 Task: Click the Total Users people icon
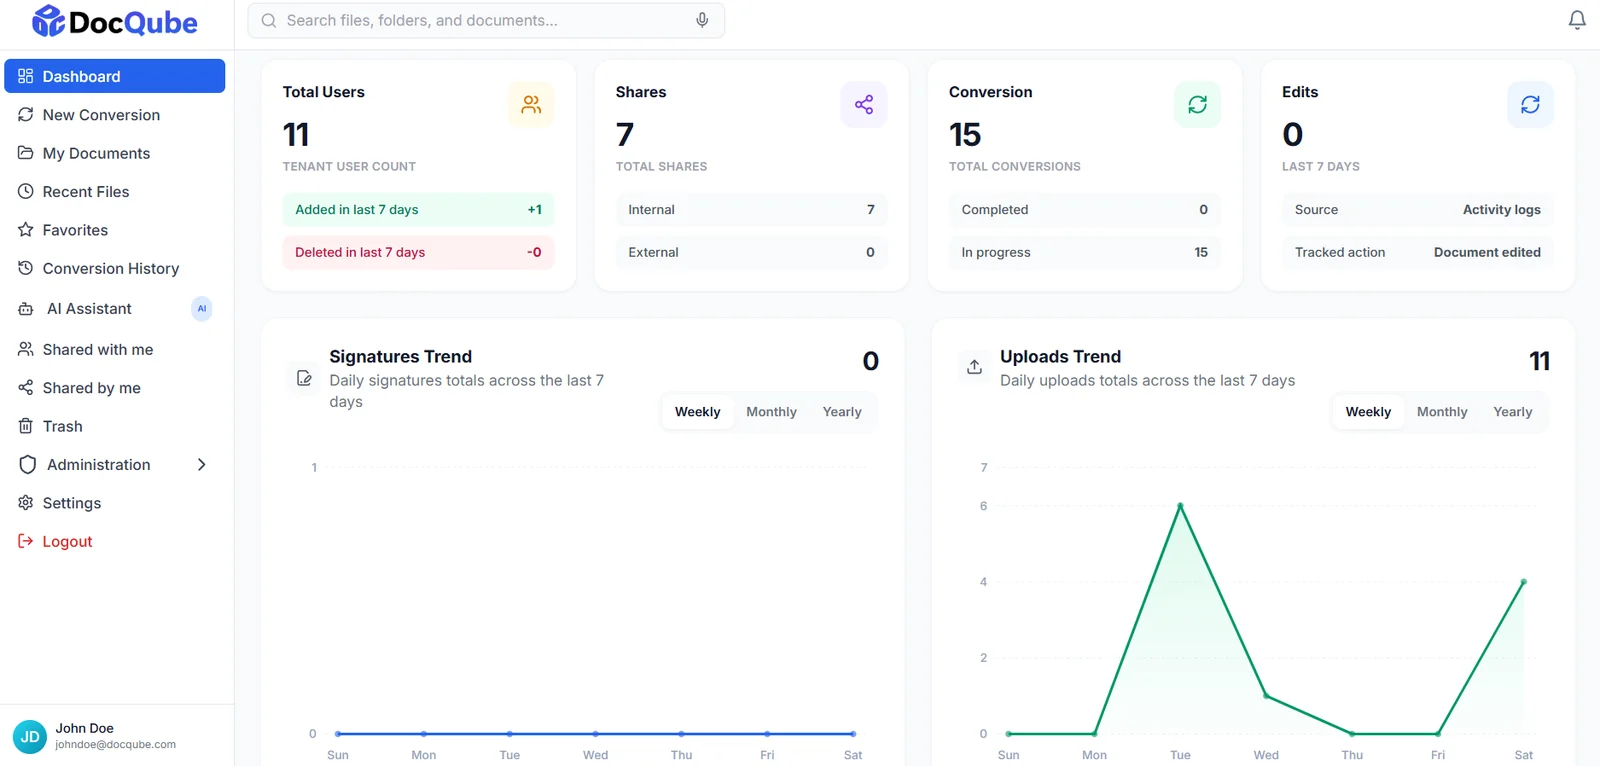point(531,104)
